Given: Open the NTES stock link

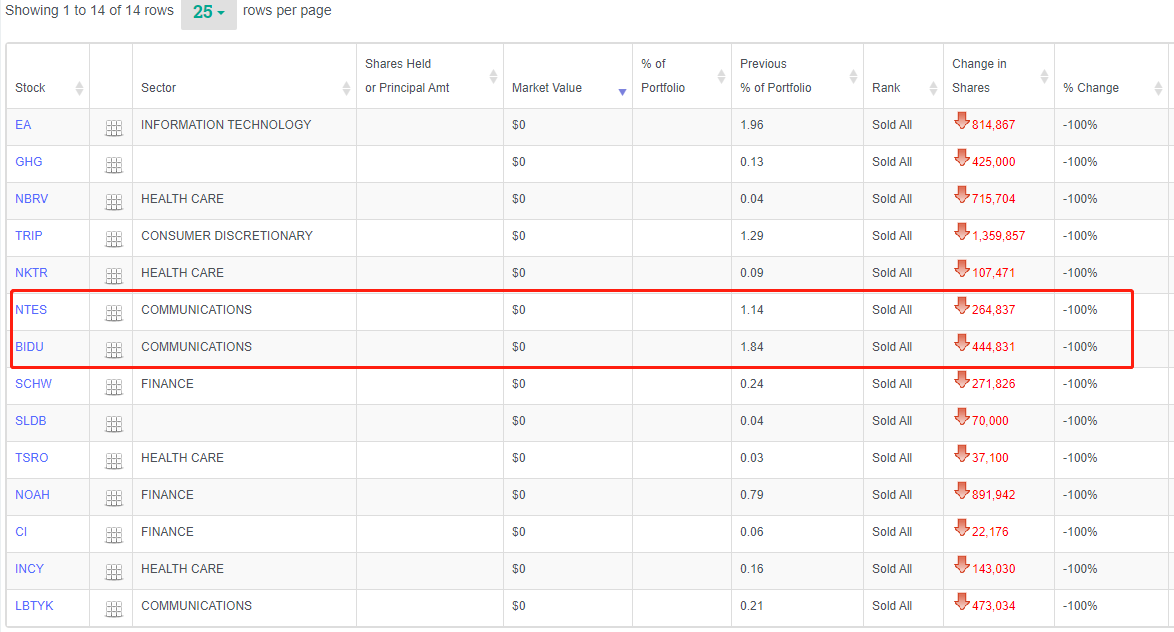Looking at the screenshot, I should tap(31, 310).
